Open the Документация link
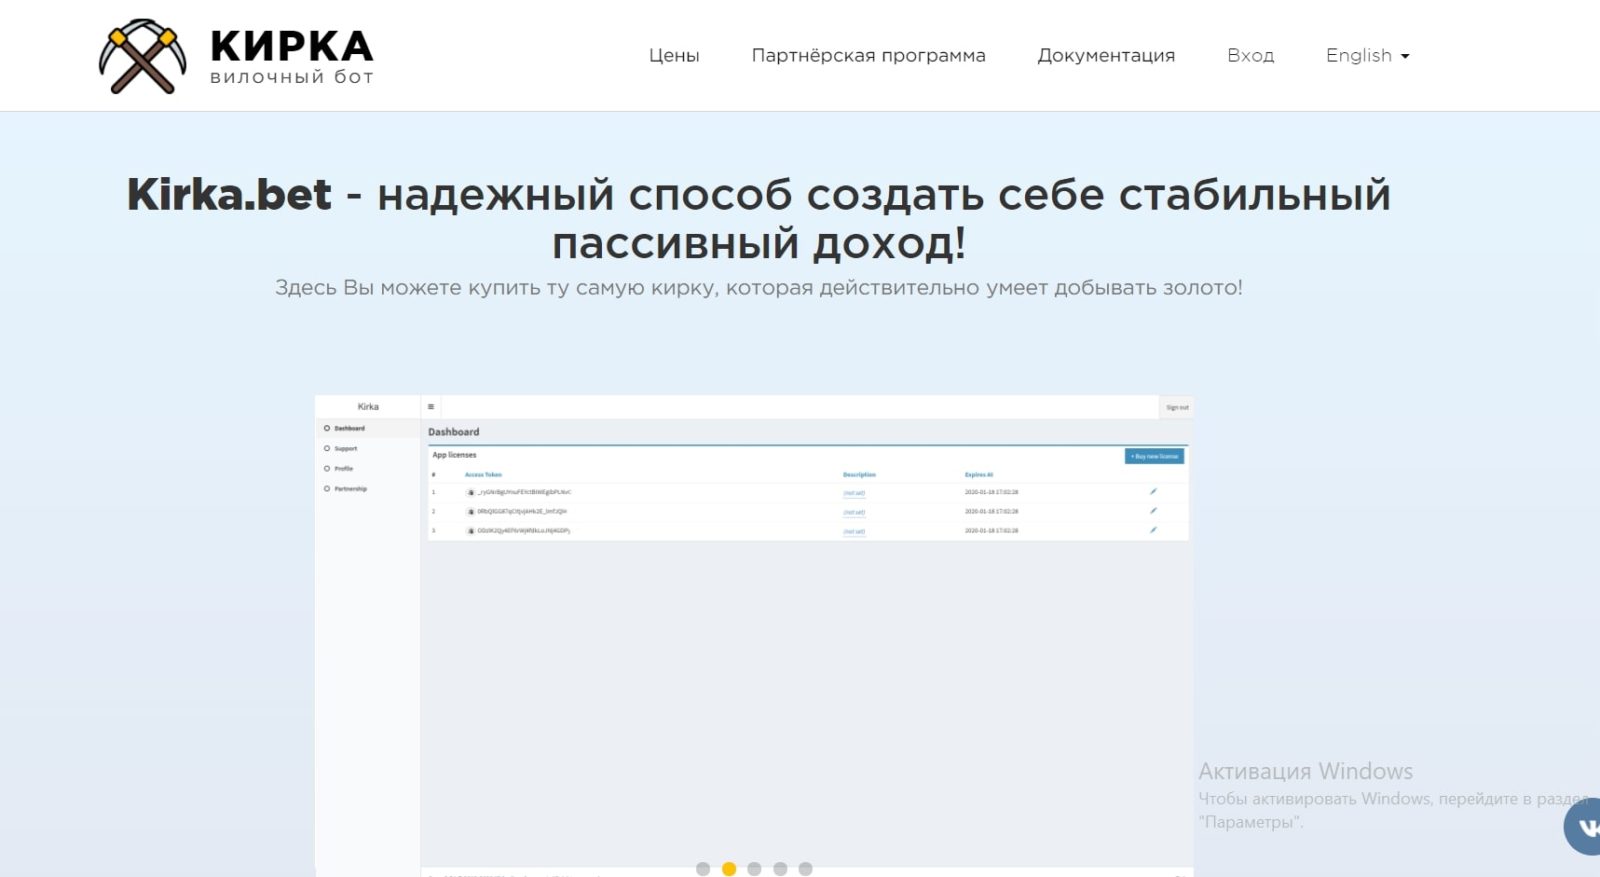This screenshot has height=877, width=1600. tap(1106, 56)
